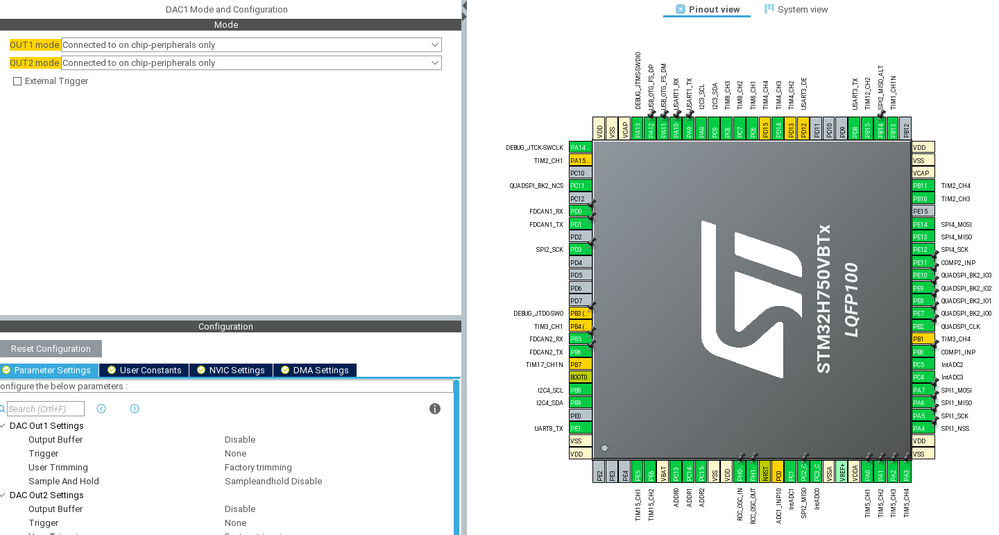Select Trigger 'None' value under DAC Out1

click(x=235, y=453)
